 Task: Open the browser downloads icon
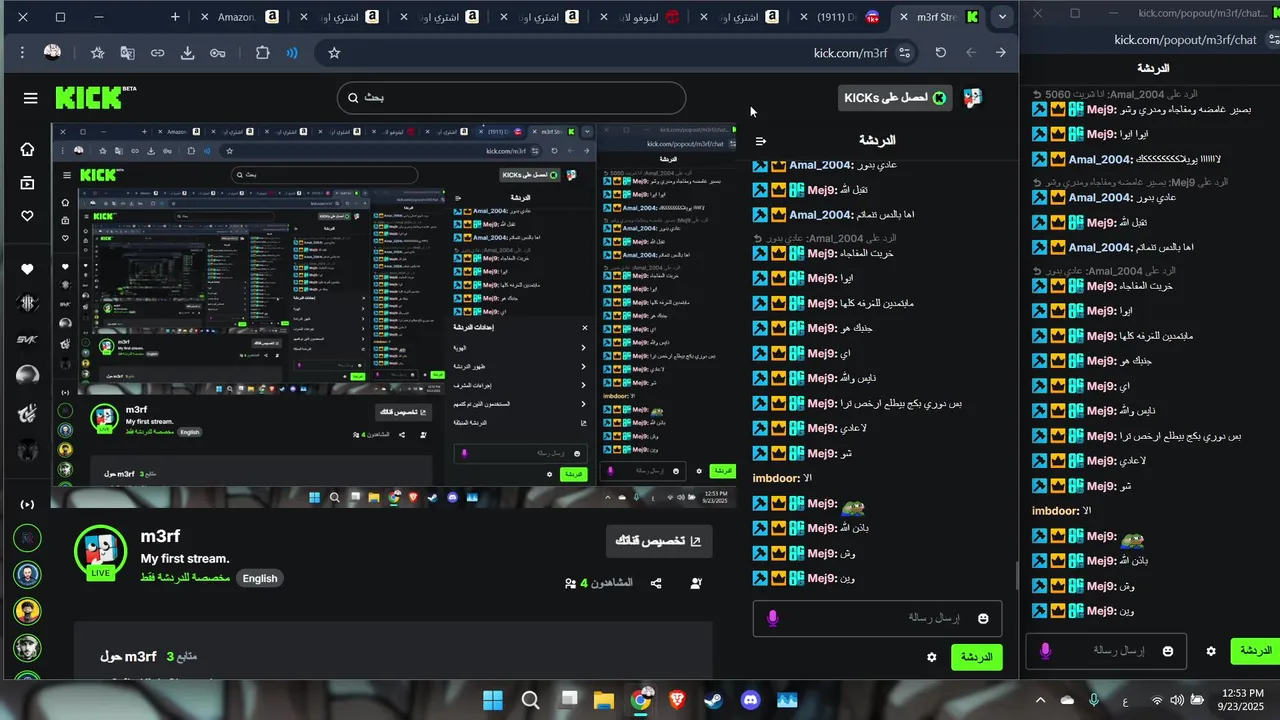pos(187,53)
